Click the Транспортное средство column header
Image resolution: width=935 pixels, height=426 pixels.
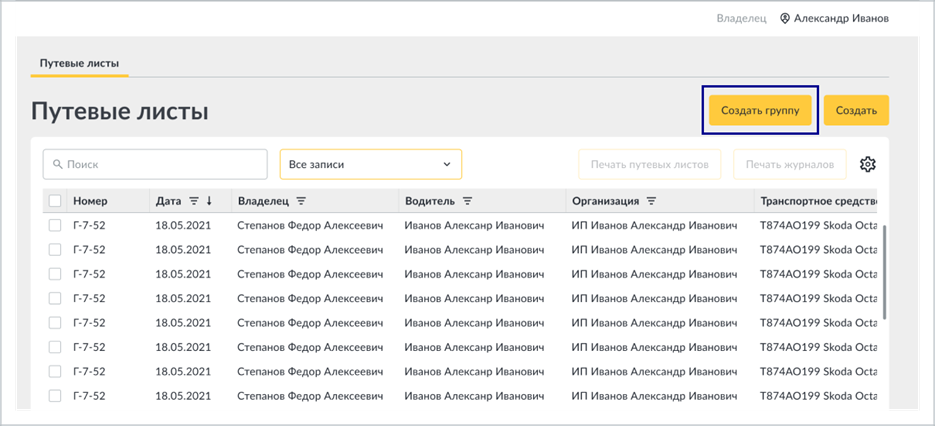[818, 201]
